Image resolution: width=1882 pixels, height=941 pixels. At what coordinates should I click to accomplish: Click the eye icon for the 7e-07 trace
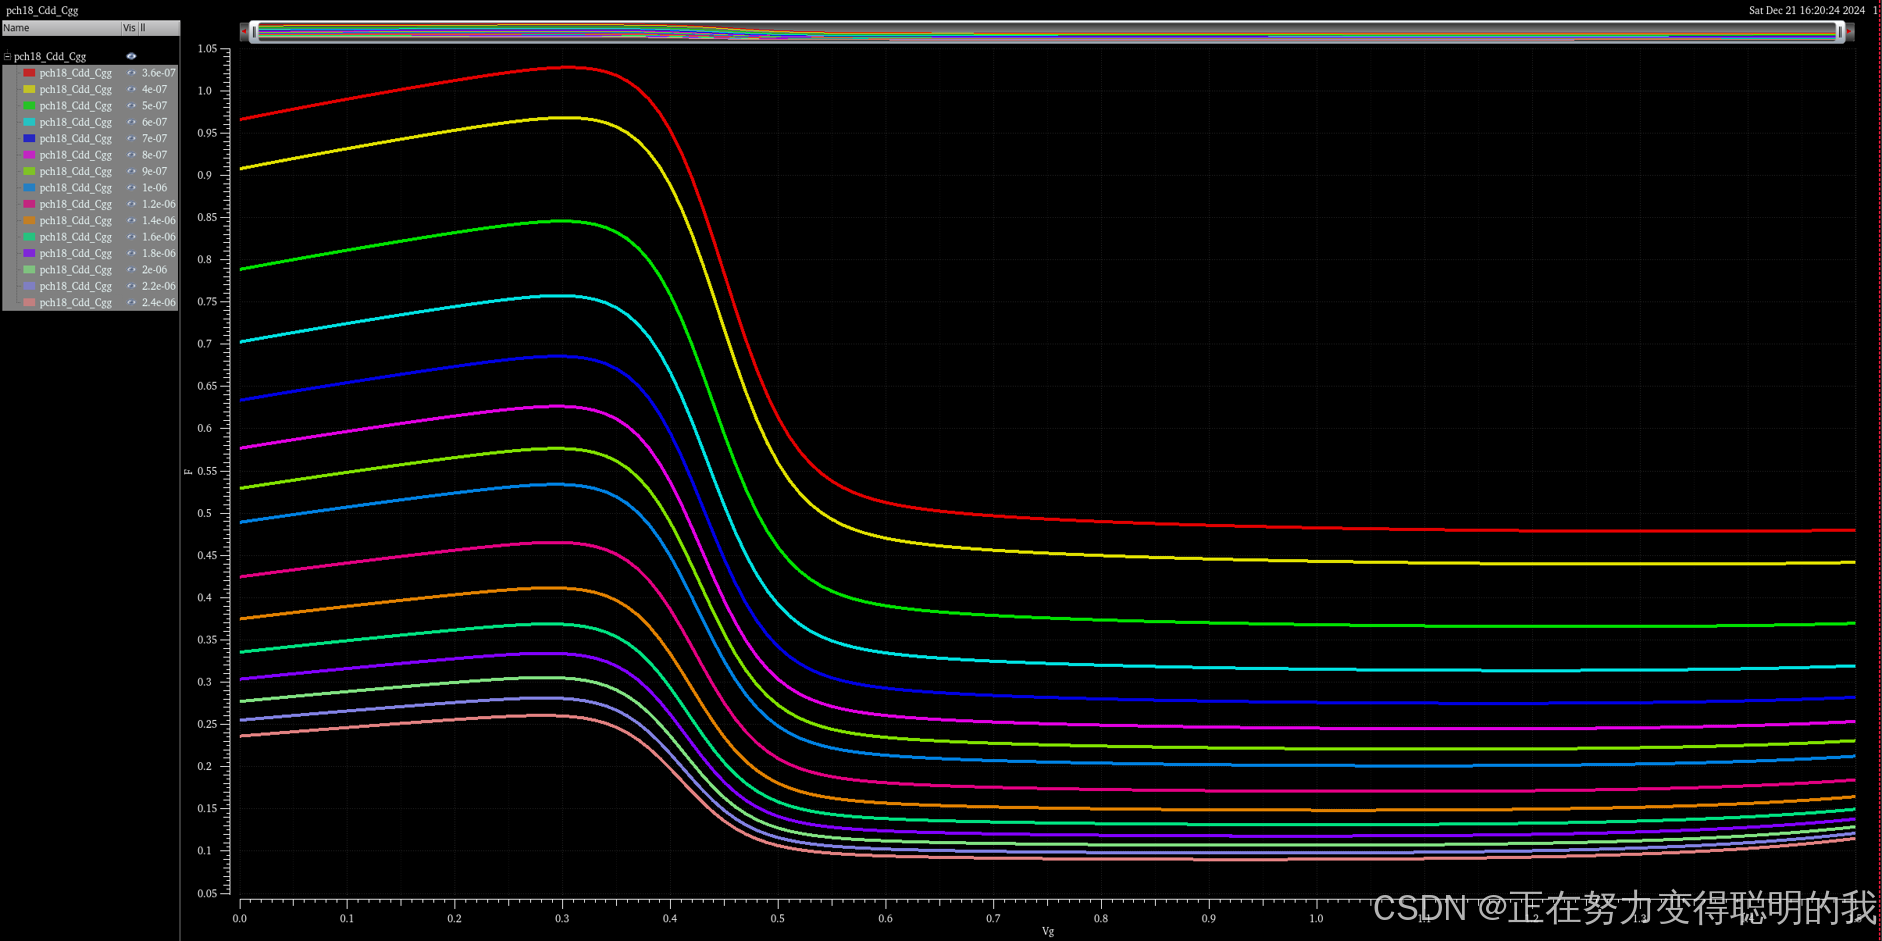pos(131,138)
